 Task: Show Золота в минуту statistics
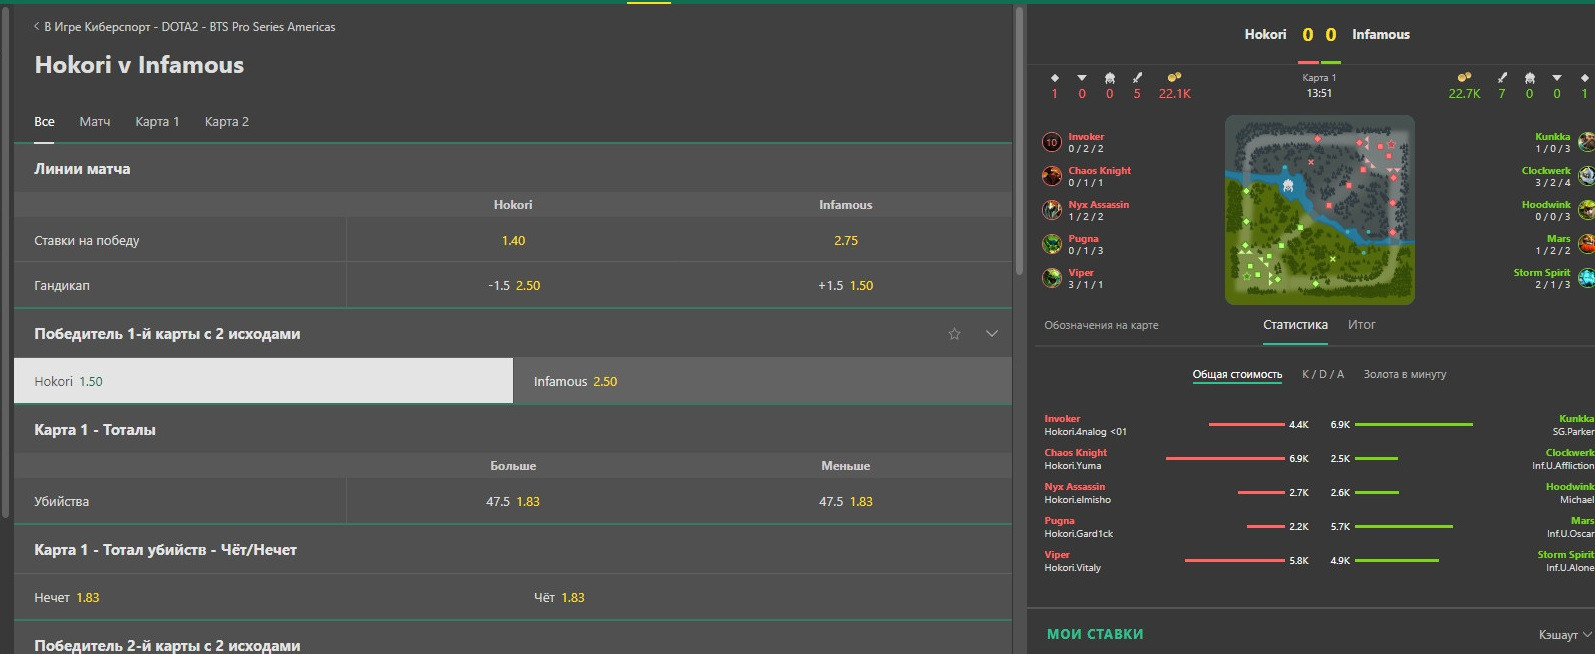(1405, 374)
